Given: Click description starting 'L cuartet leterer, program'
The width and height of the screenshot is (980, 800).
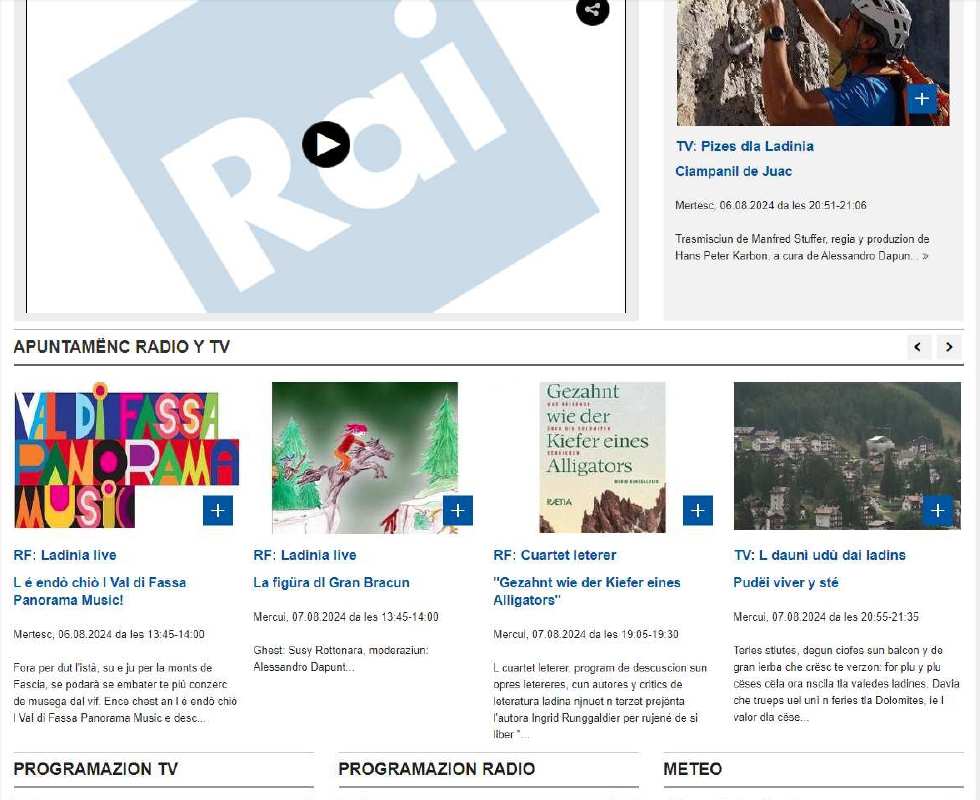Looking at the screenshot, I should 600,701.
